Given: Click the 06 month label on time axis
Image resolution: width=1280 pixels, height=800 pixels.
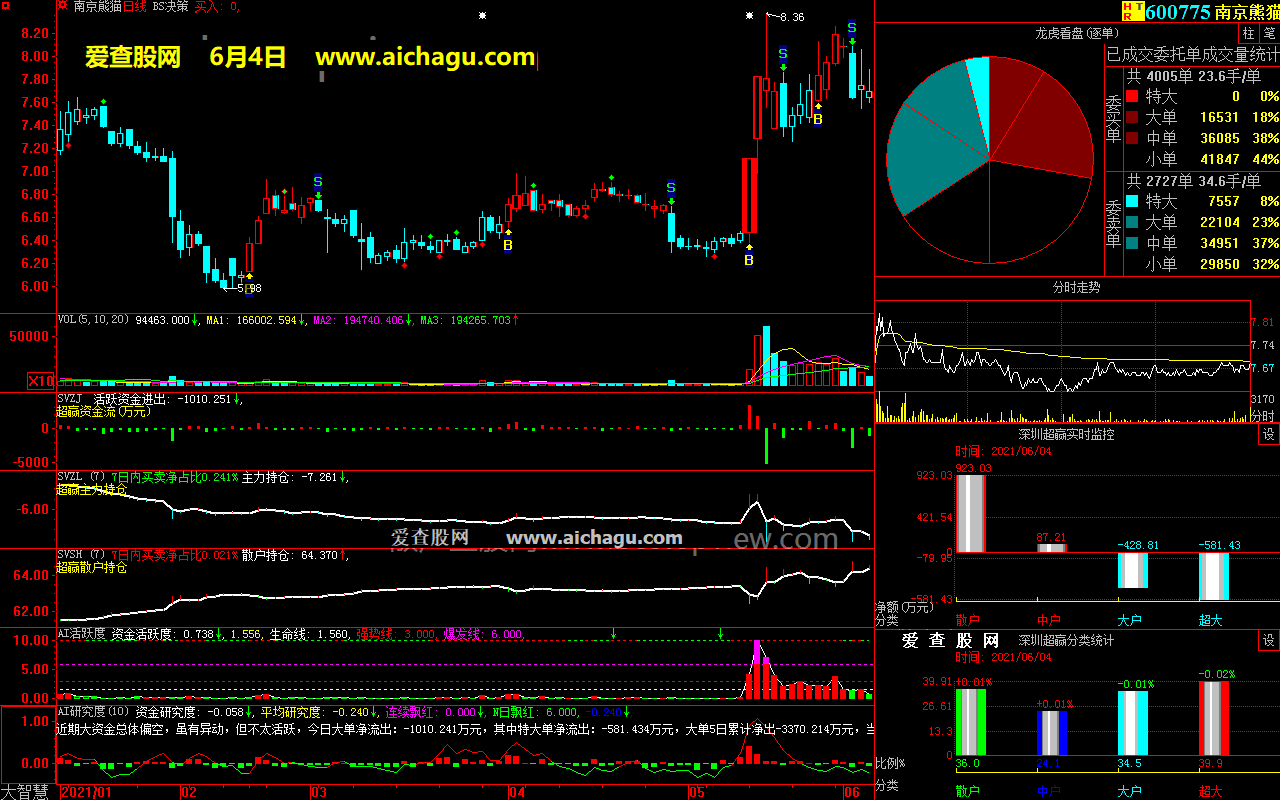Looking at the screenshot, I should click(x=852, y=792).
